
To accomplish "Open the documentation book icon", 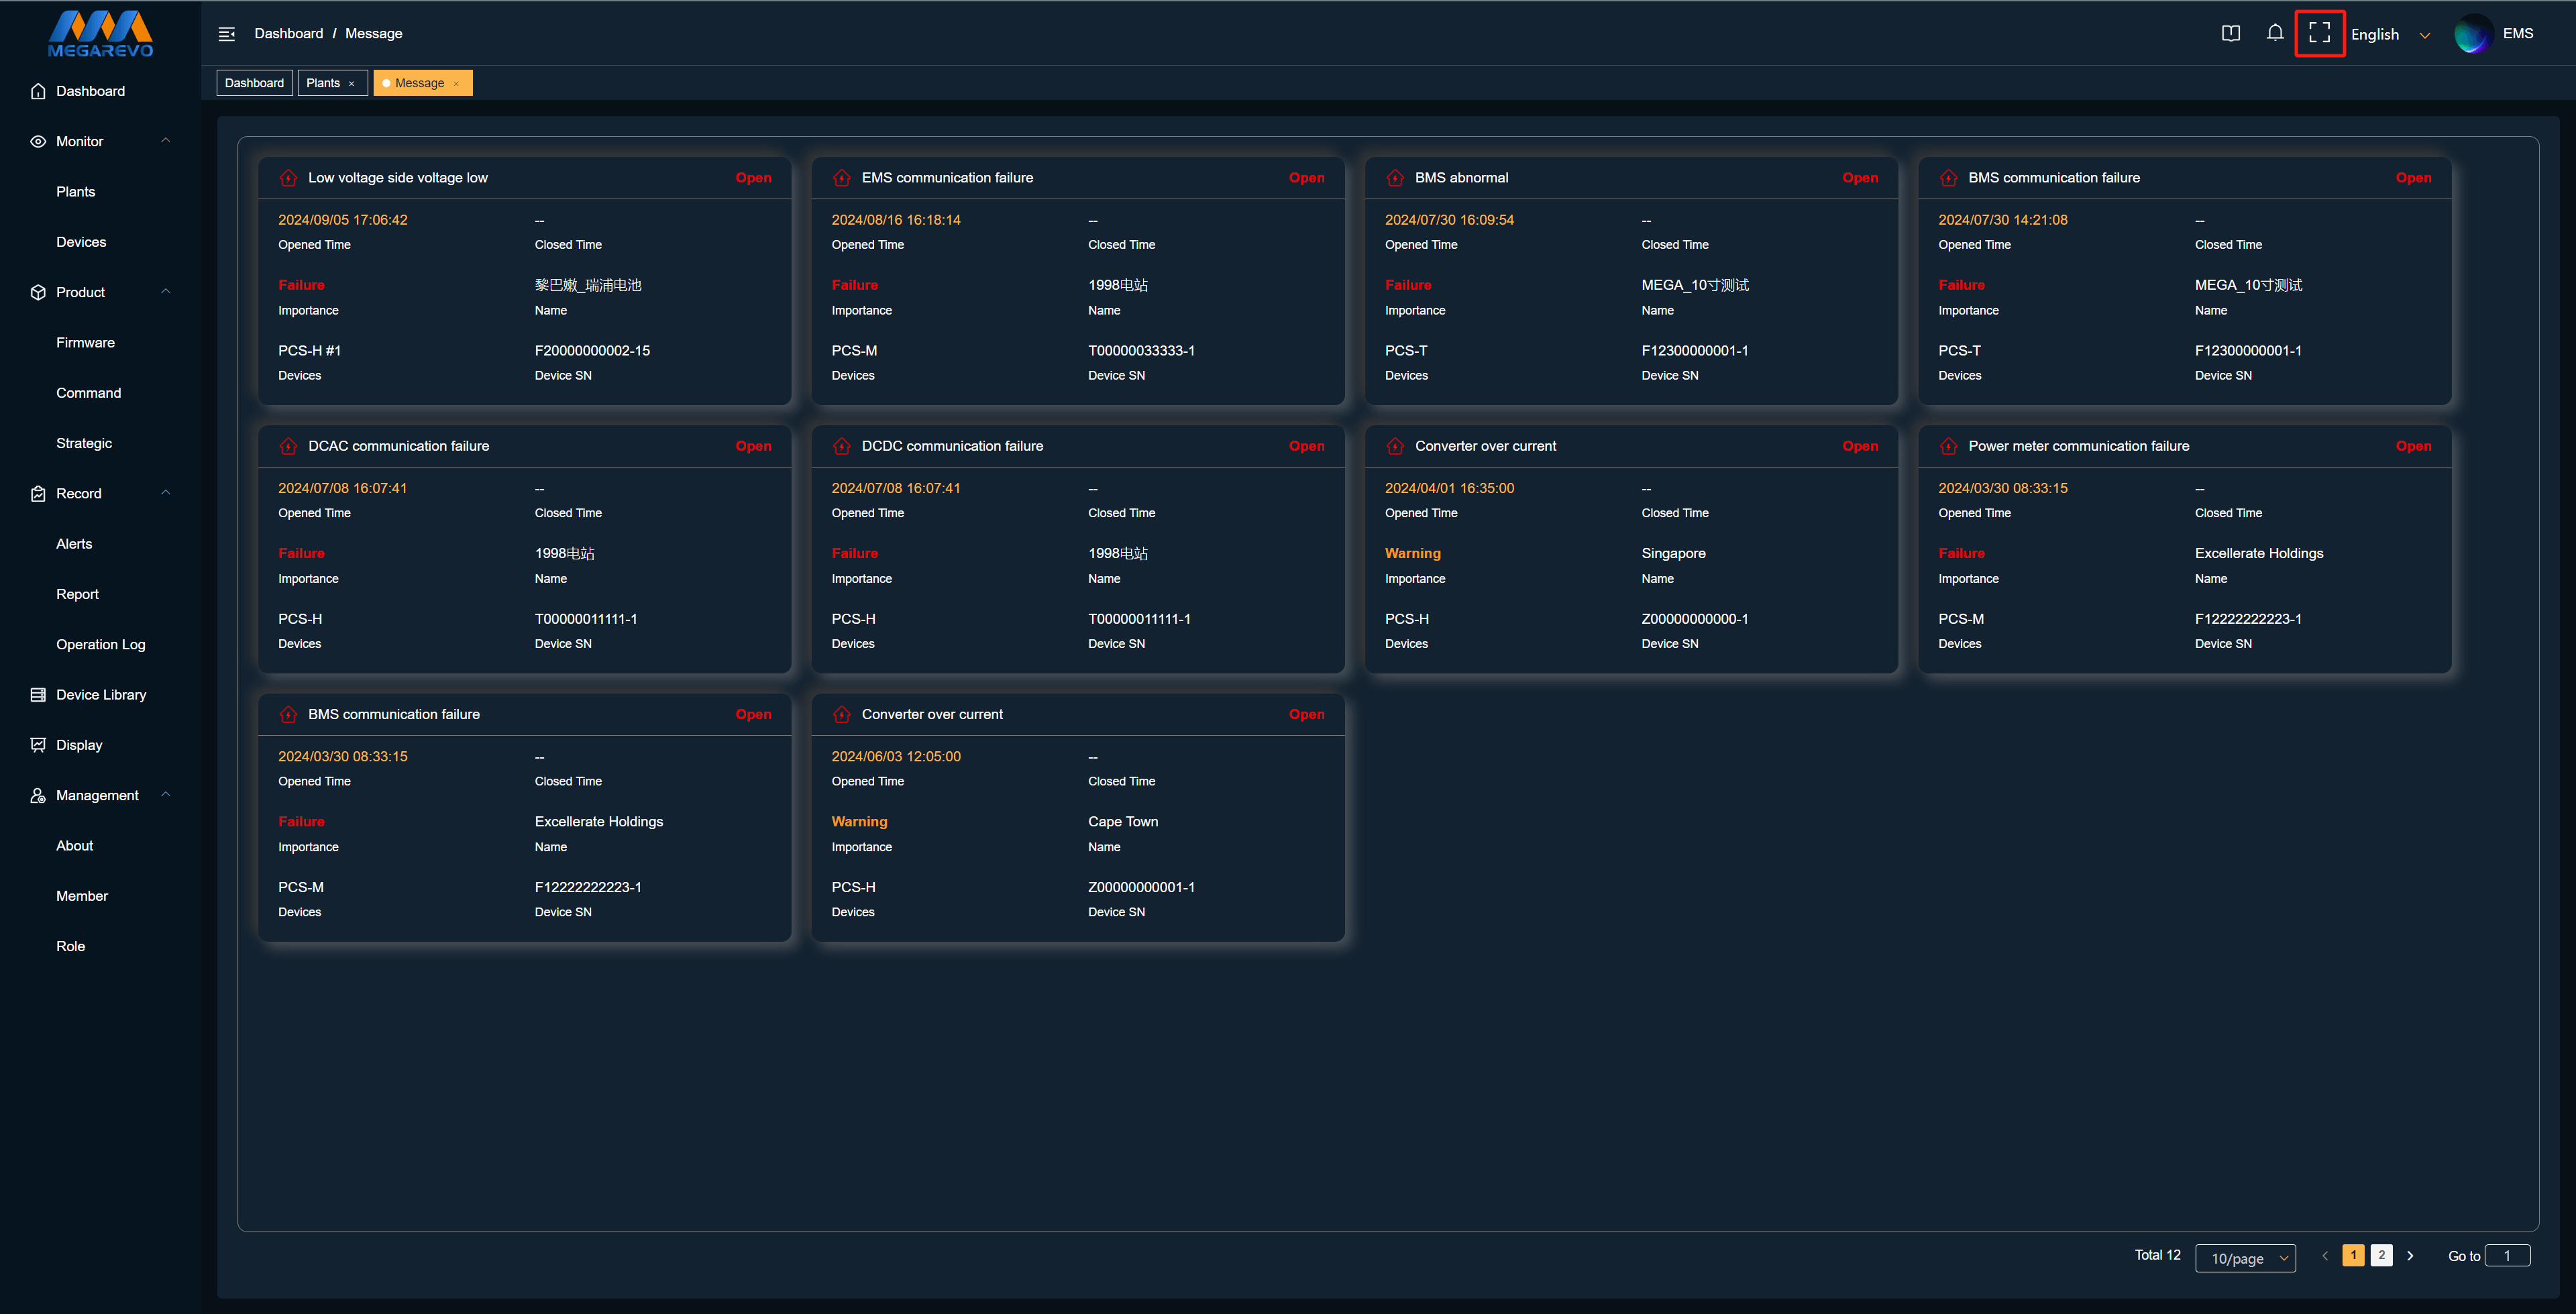I will point(2230,34).
